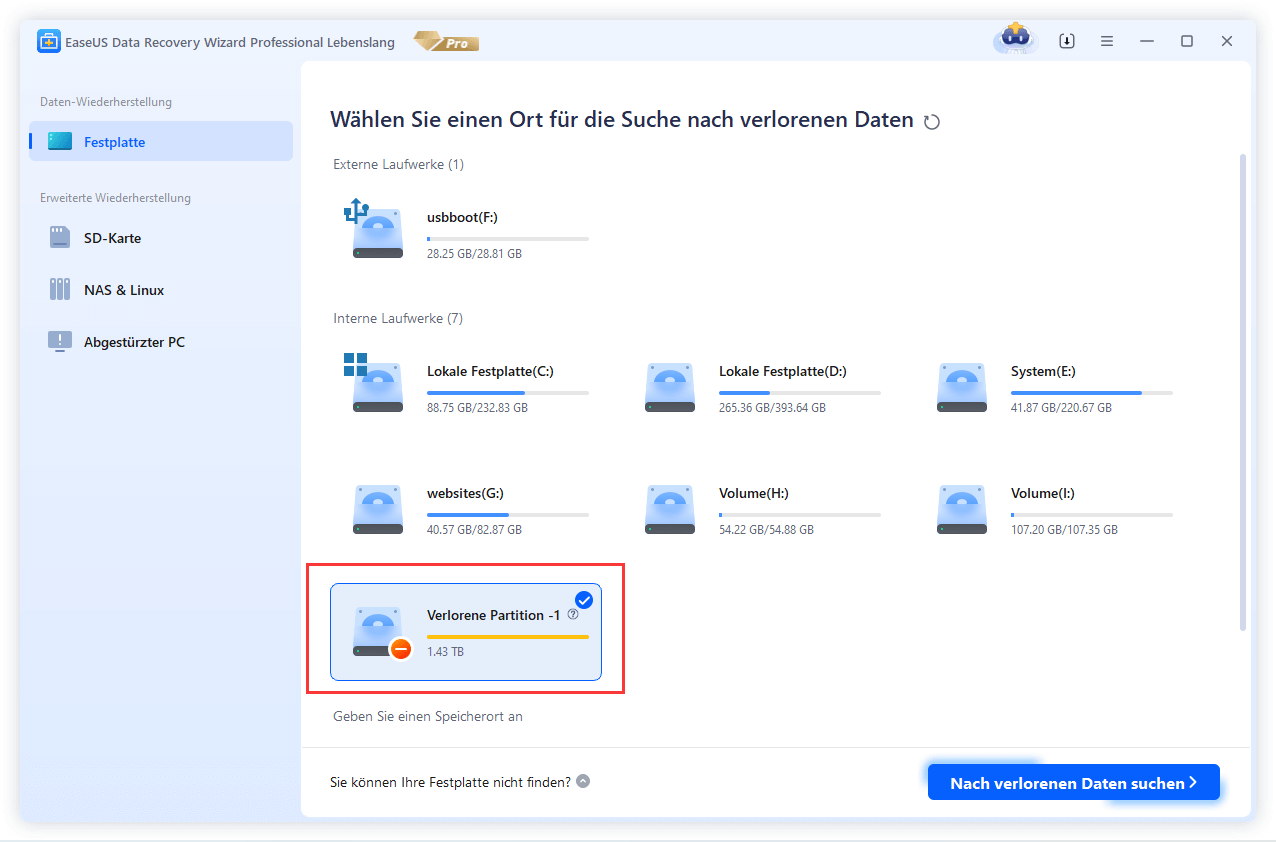Click the download/update icon in title bar
Screen dimensions: 1276x842
1067,41
